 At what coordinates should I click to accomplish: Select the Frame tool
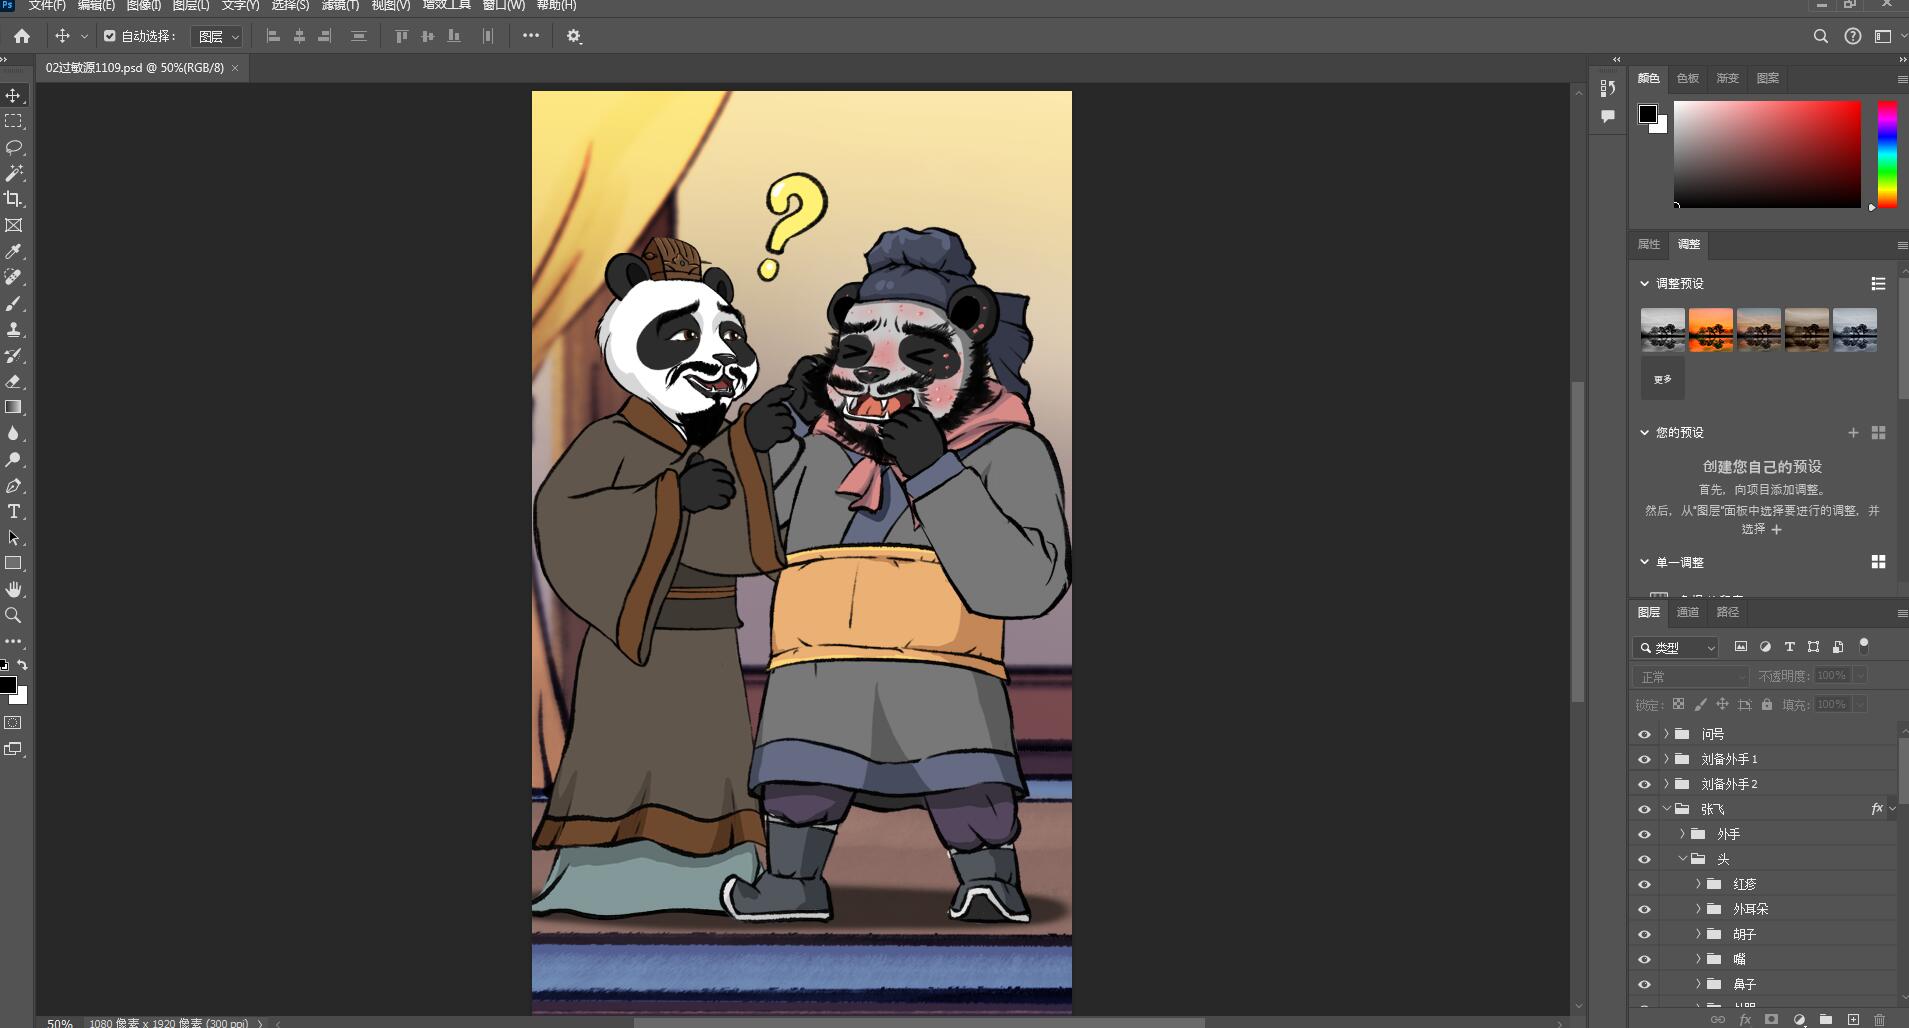point(14,225)
